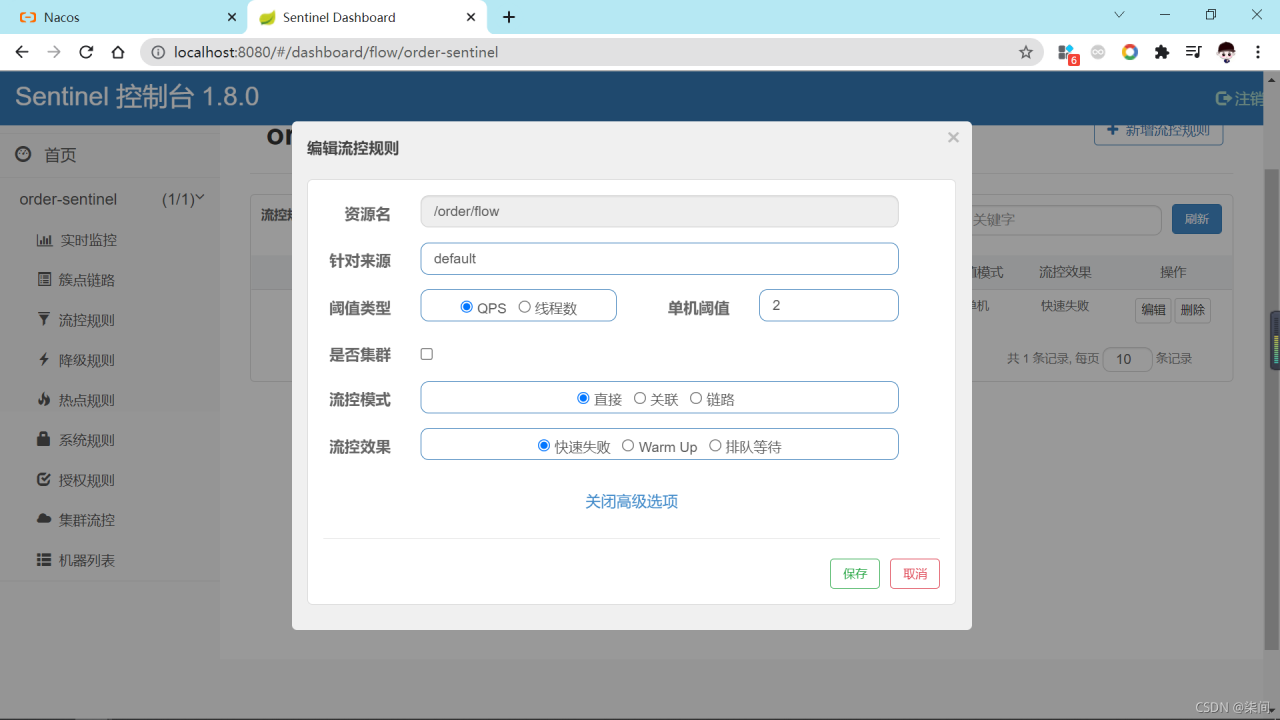
Task: Open the Chrome extensions puzzle icon
Action: [1161, 52]
